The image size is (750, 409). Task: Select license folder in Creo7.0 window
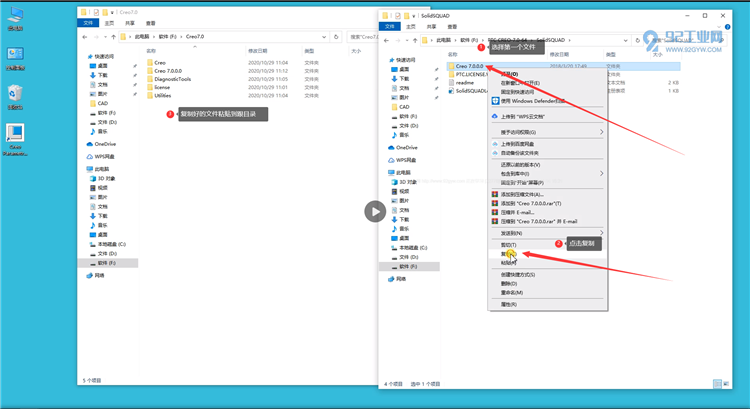pos(162,87)
